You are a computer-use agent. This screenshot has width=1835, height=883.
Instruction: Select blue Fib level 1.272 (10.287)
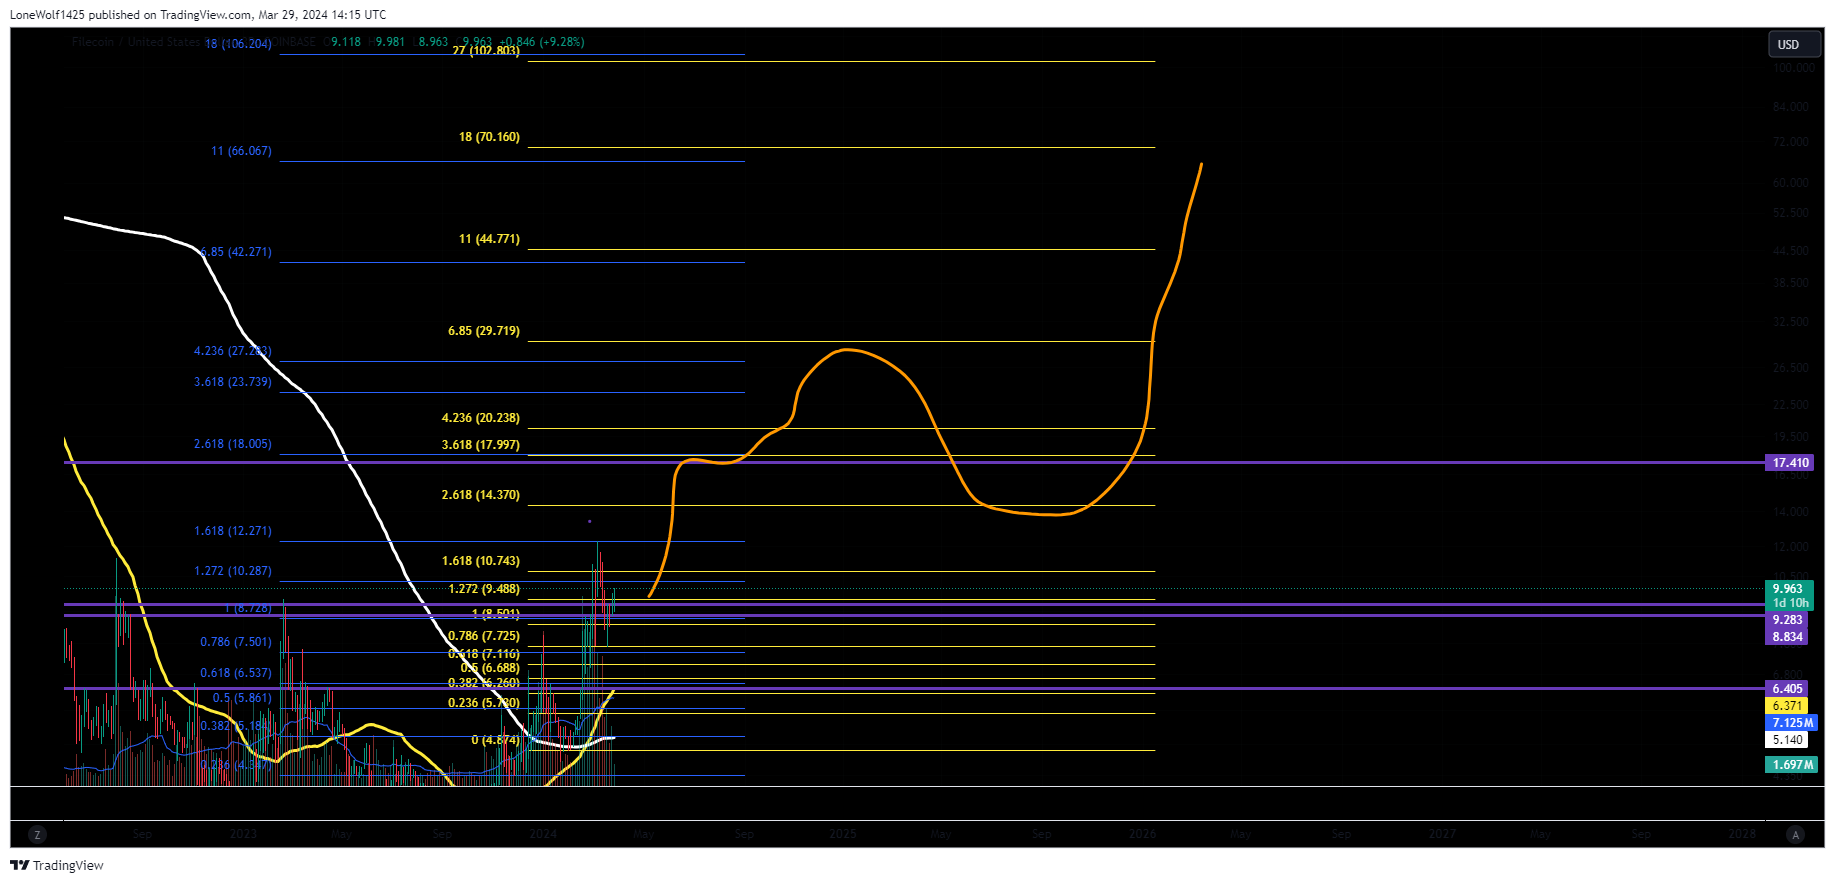tap(233, 571)
